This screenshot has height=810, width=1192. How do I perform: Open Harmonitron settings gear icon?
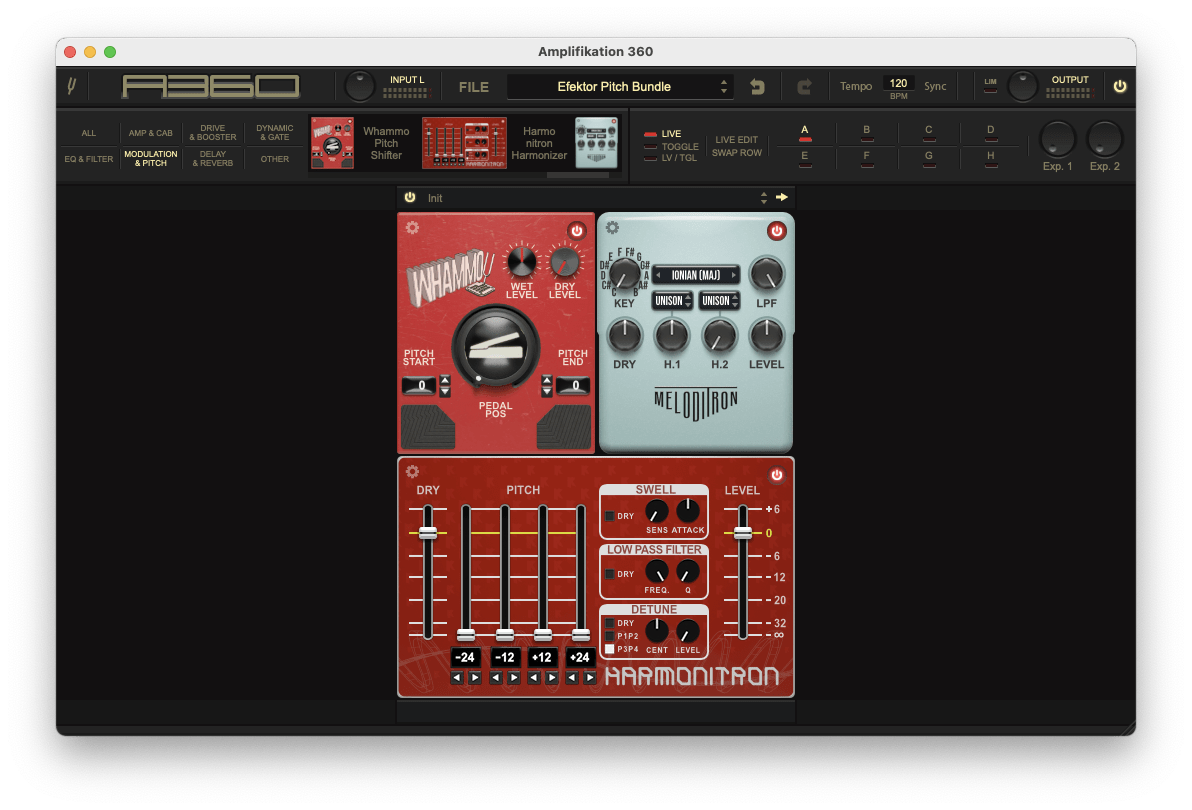click(412, 472)
